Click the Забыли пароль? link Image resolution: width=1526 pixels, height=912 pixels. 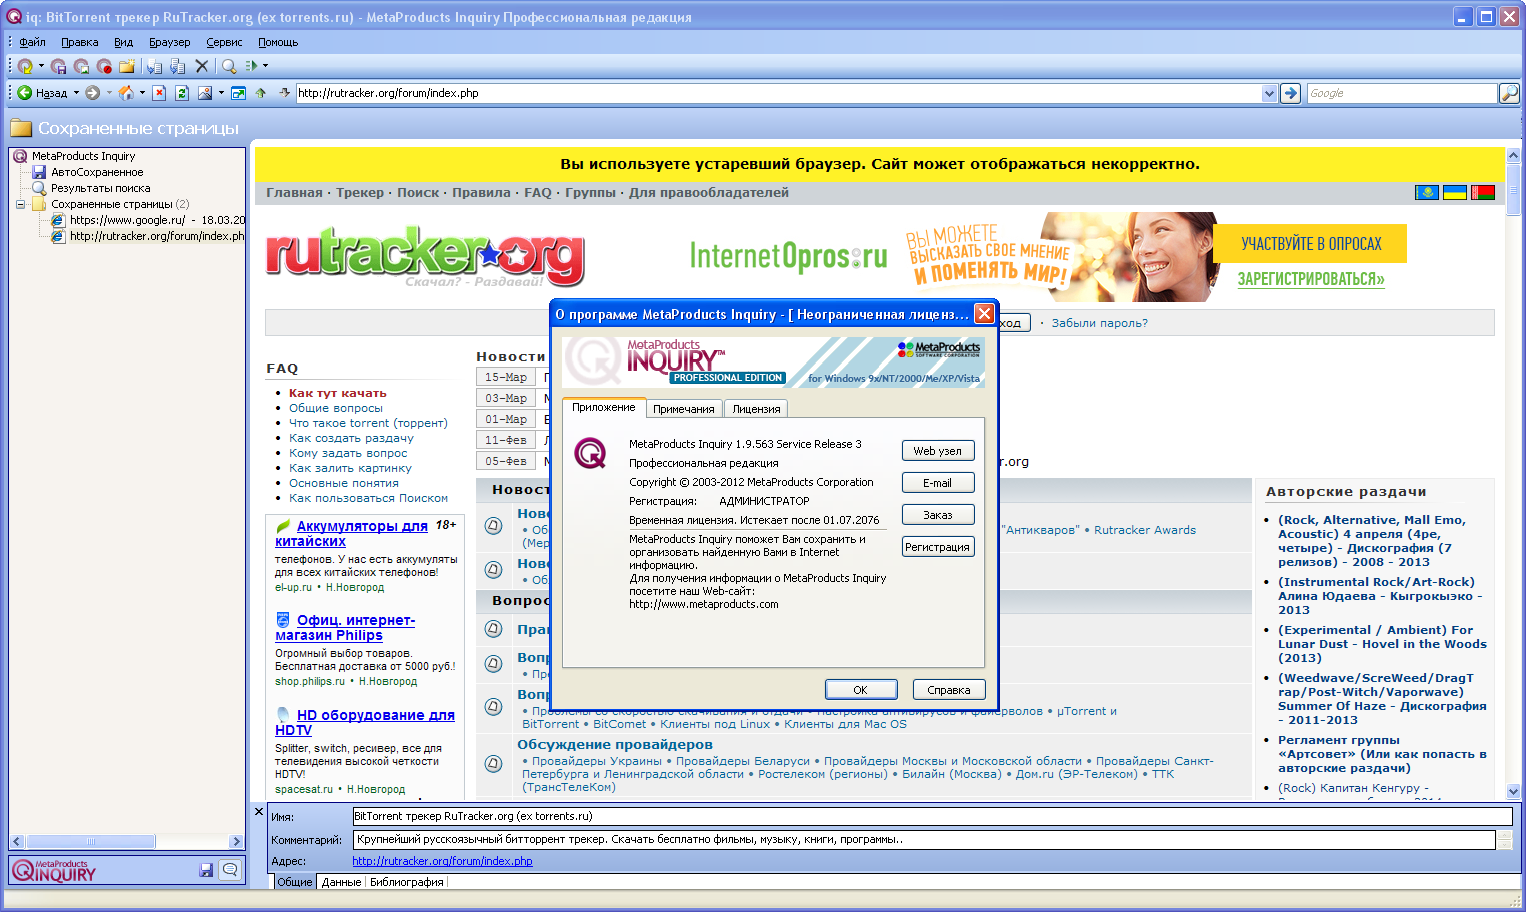pos(1099,323)
